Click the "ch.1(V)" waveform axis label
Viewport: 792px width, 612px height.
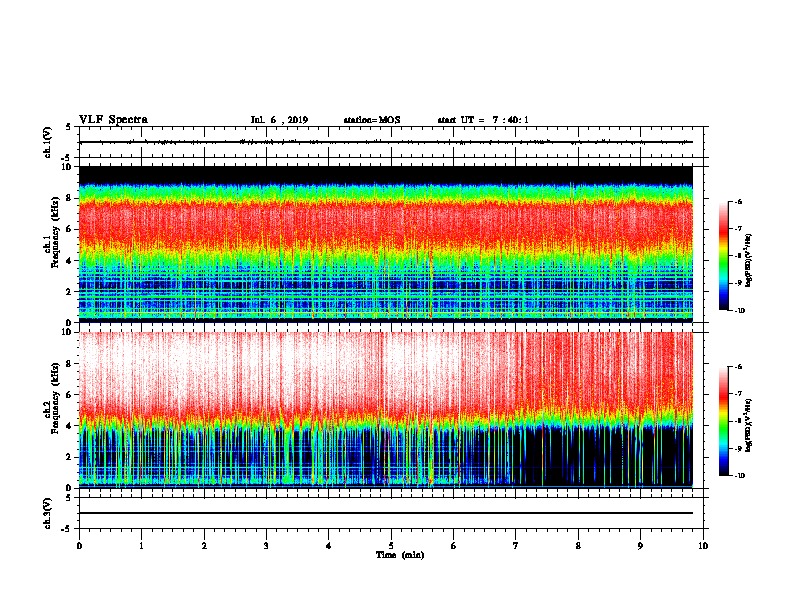pyautogui.click(x=48, y=142)
